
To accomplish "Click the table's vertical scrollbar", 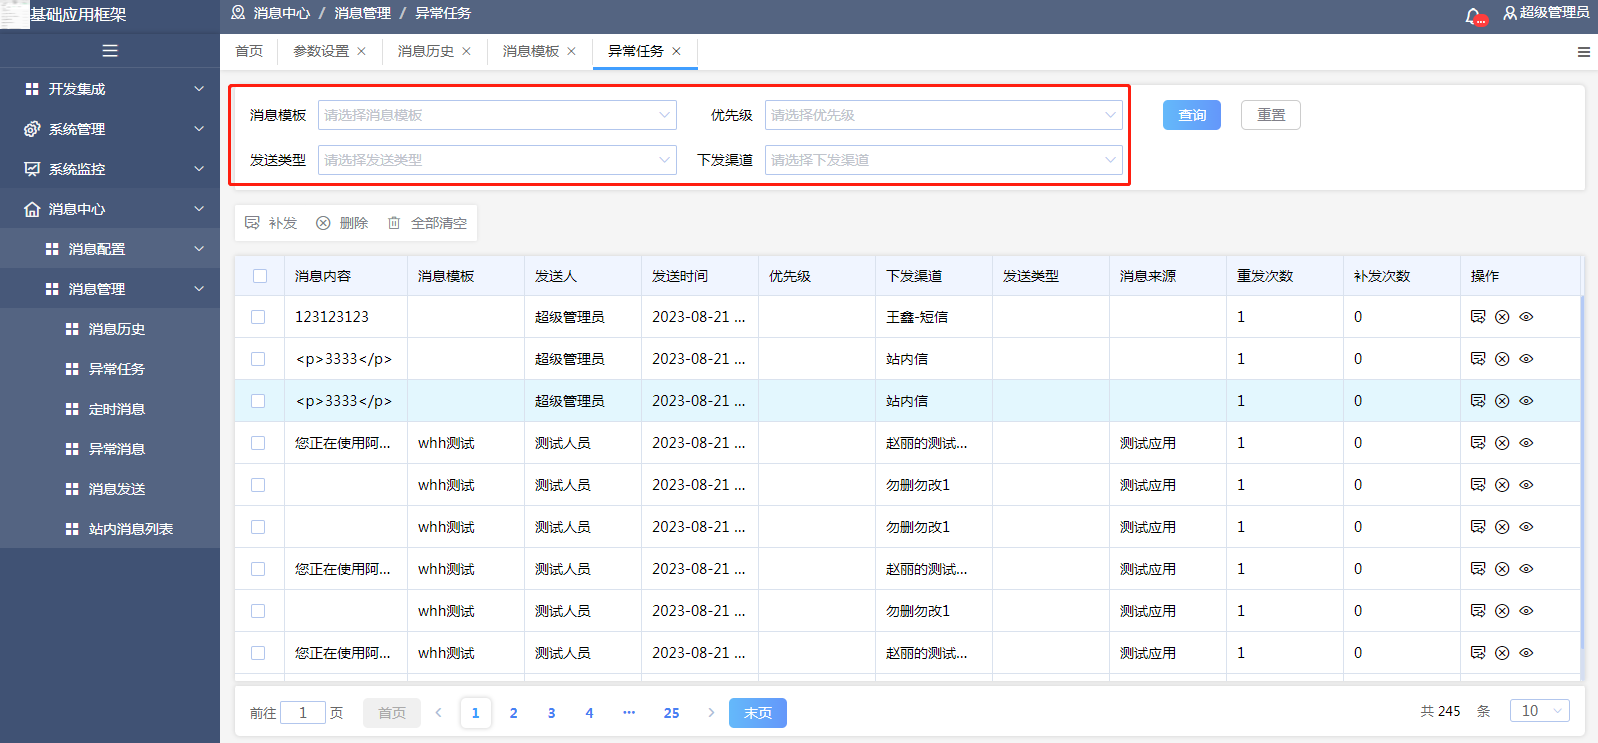I will pos(1582,470).
